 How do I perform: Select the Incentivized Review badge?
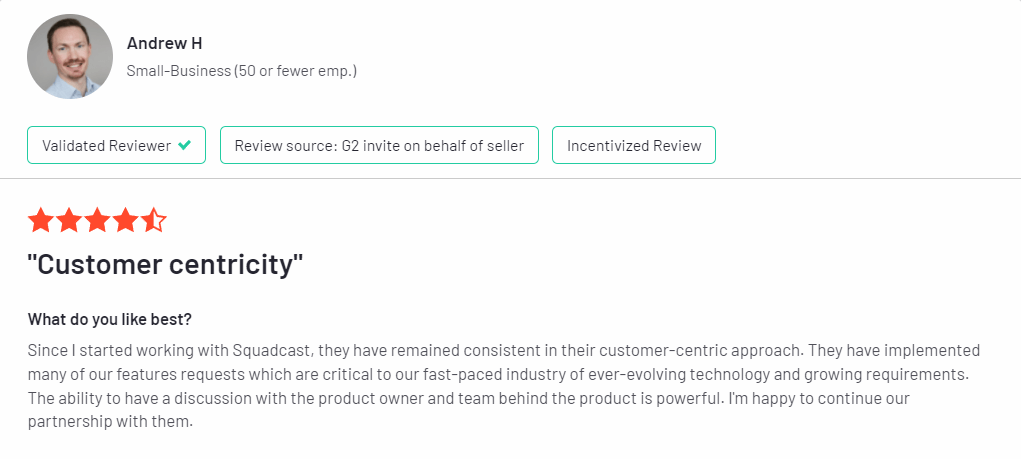point(634,145)
